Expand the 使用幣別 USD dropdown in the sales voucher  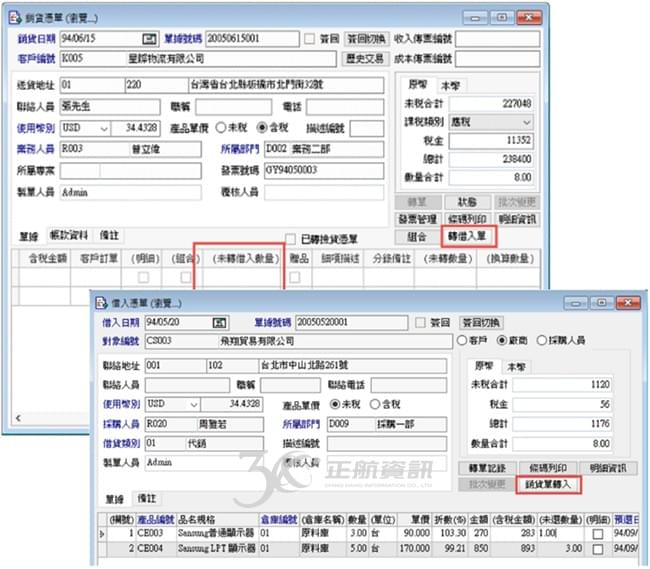point(103,128)
